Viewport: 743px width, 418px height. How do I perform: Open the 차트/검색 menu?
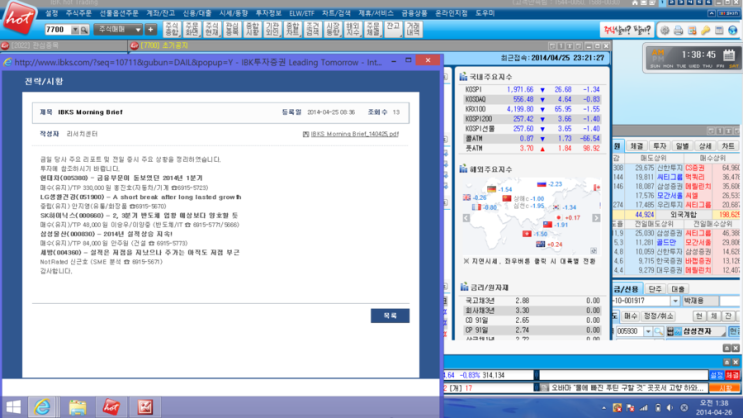(x=336, y=13)
